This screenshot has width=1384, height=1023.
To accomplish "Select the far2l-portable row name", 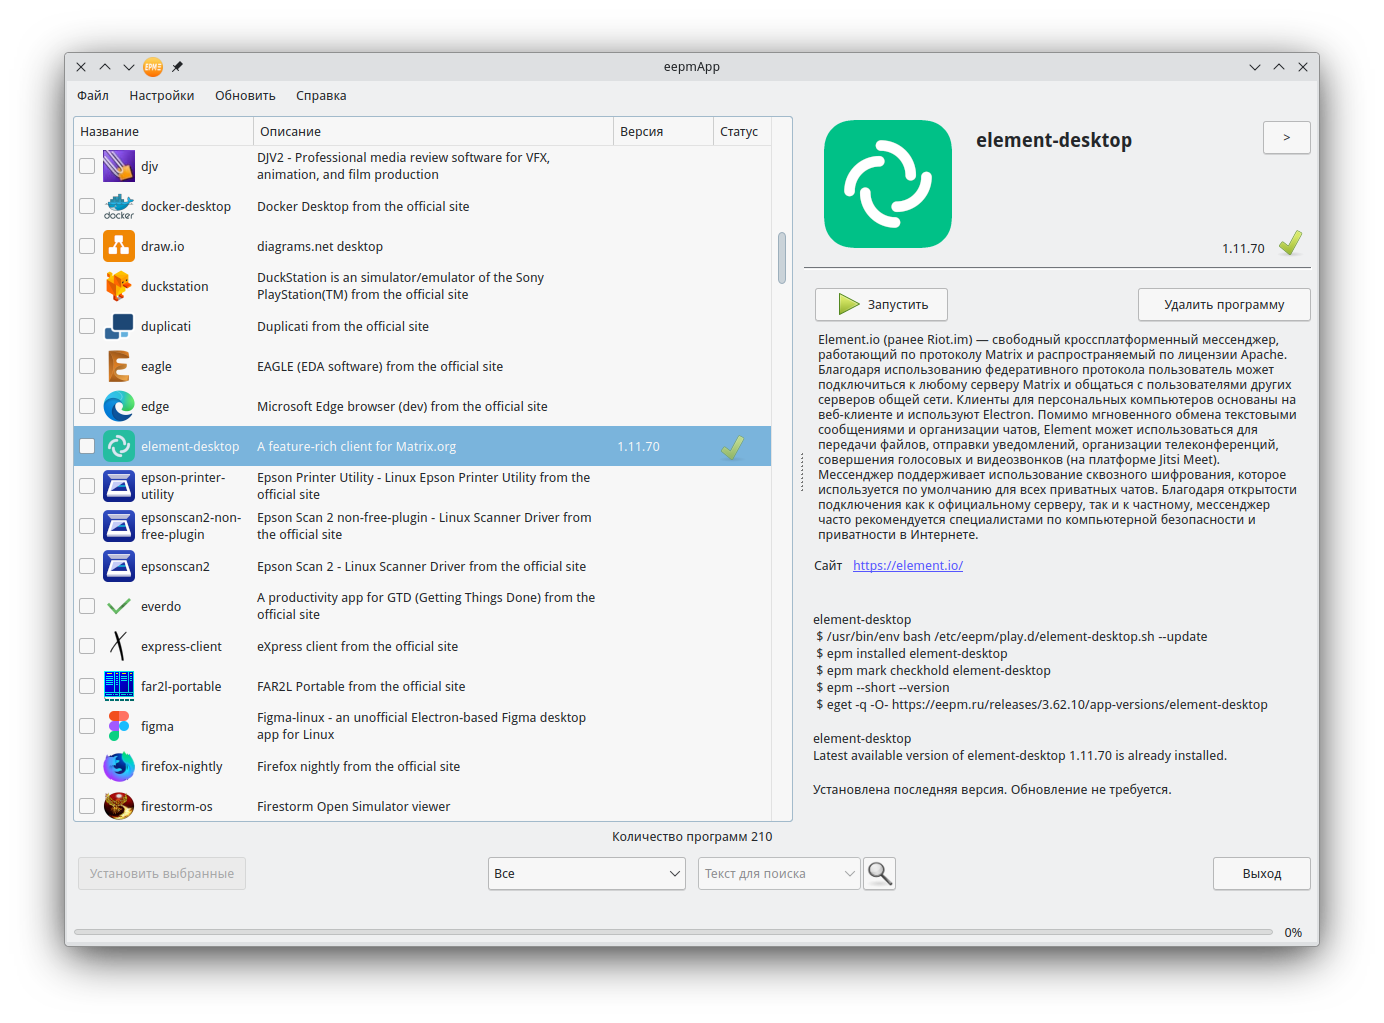I will (181, 686).
